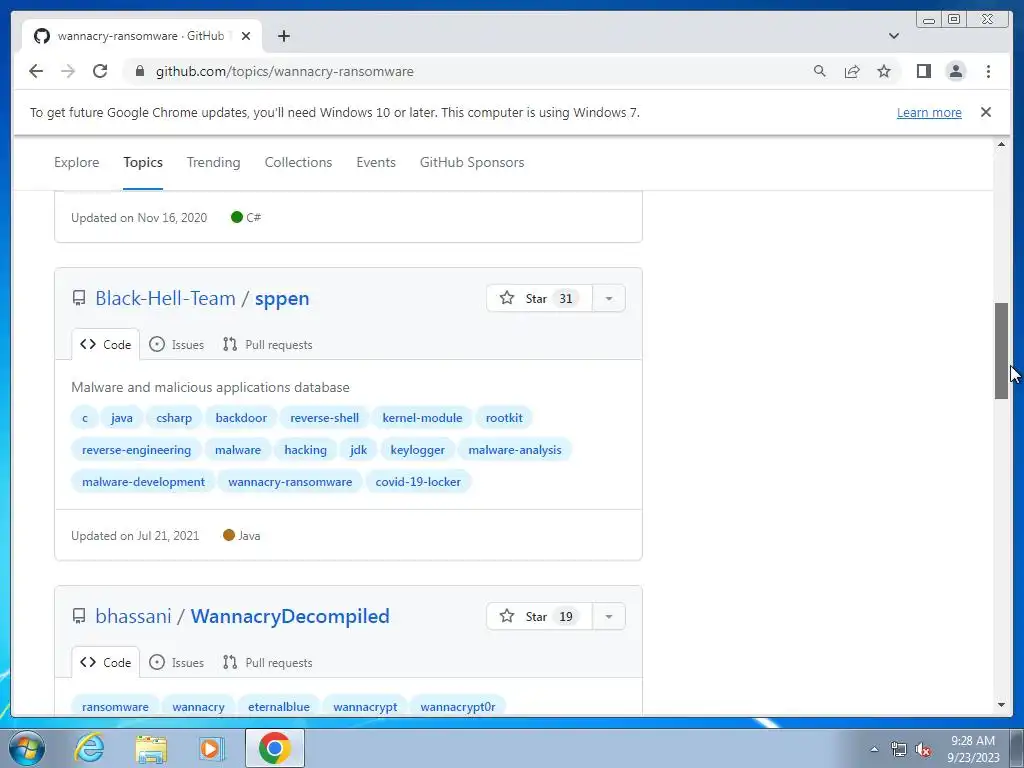Image resolution: width=1024 pixels, height=768 pixels.
Task: Click the kernel-module topic tag
Action: click(423, 418)
